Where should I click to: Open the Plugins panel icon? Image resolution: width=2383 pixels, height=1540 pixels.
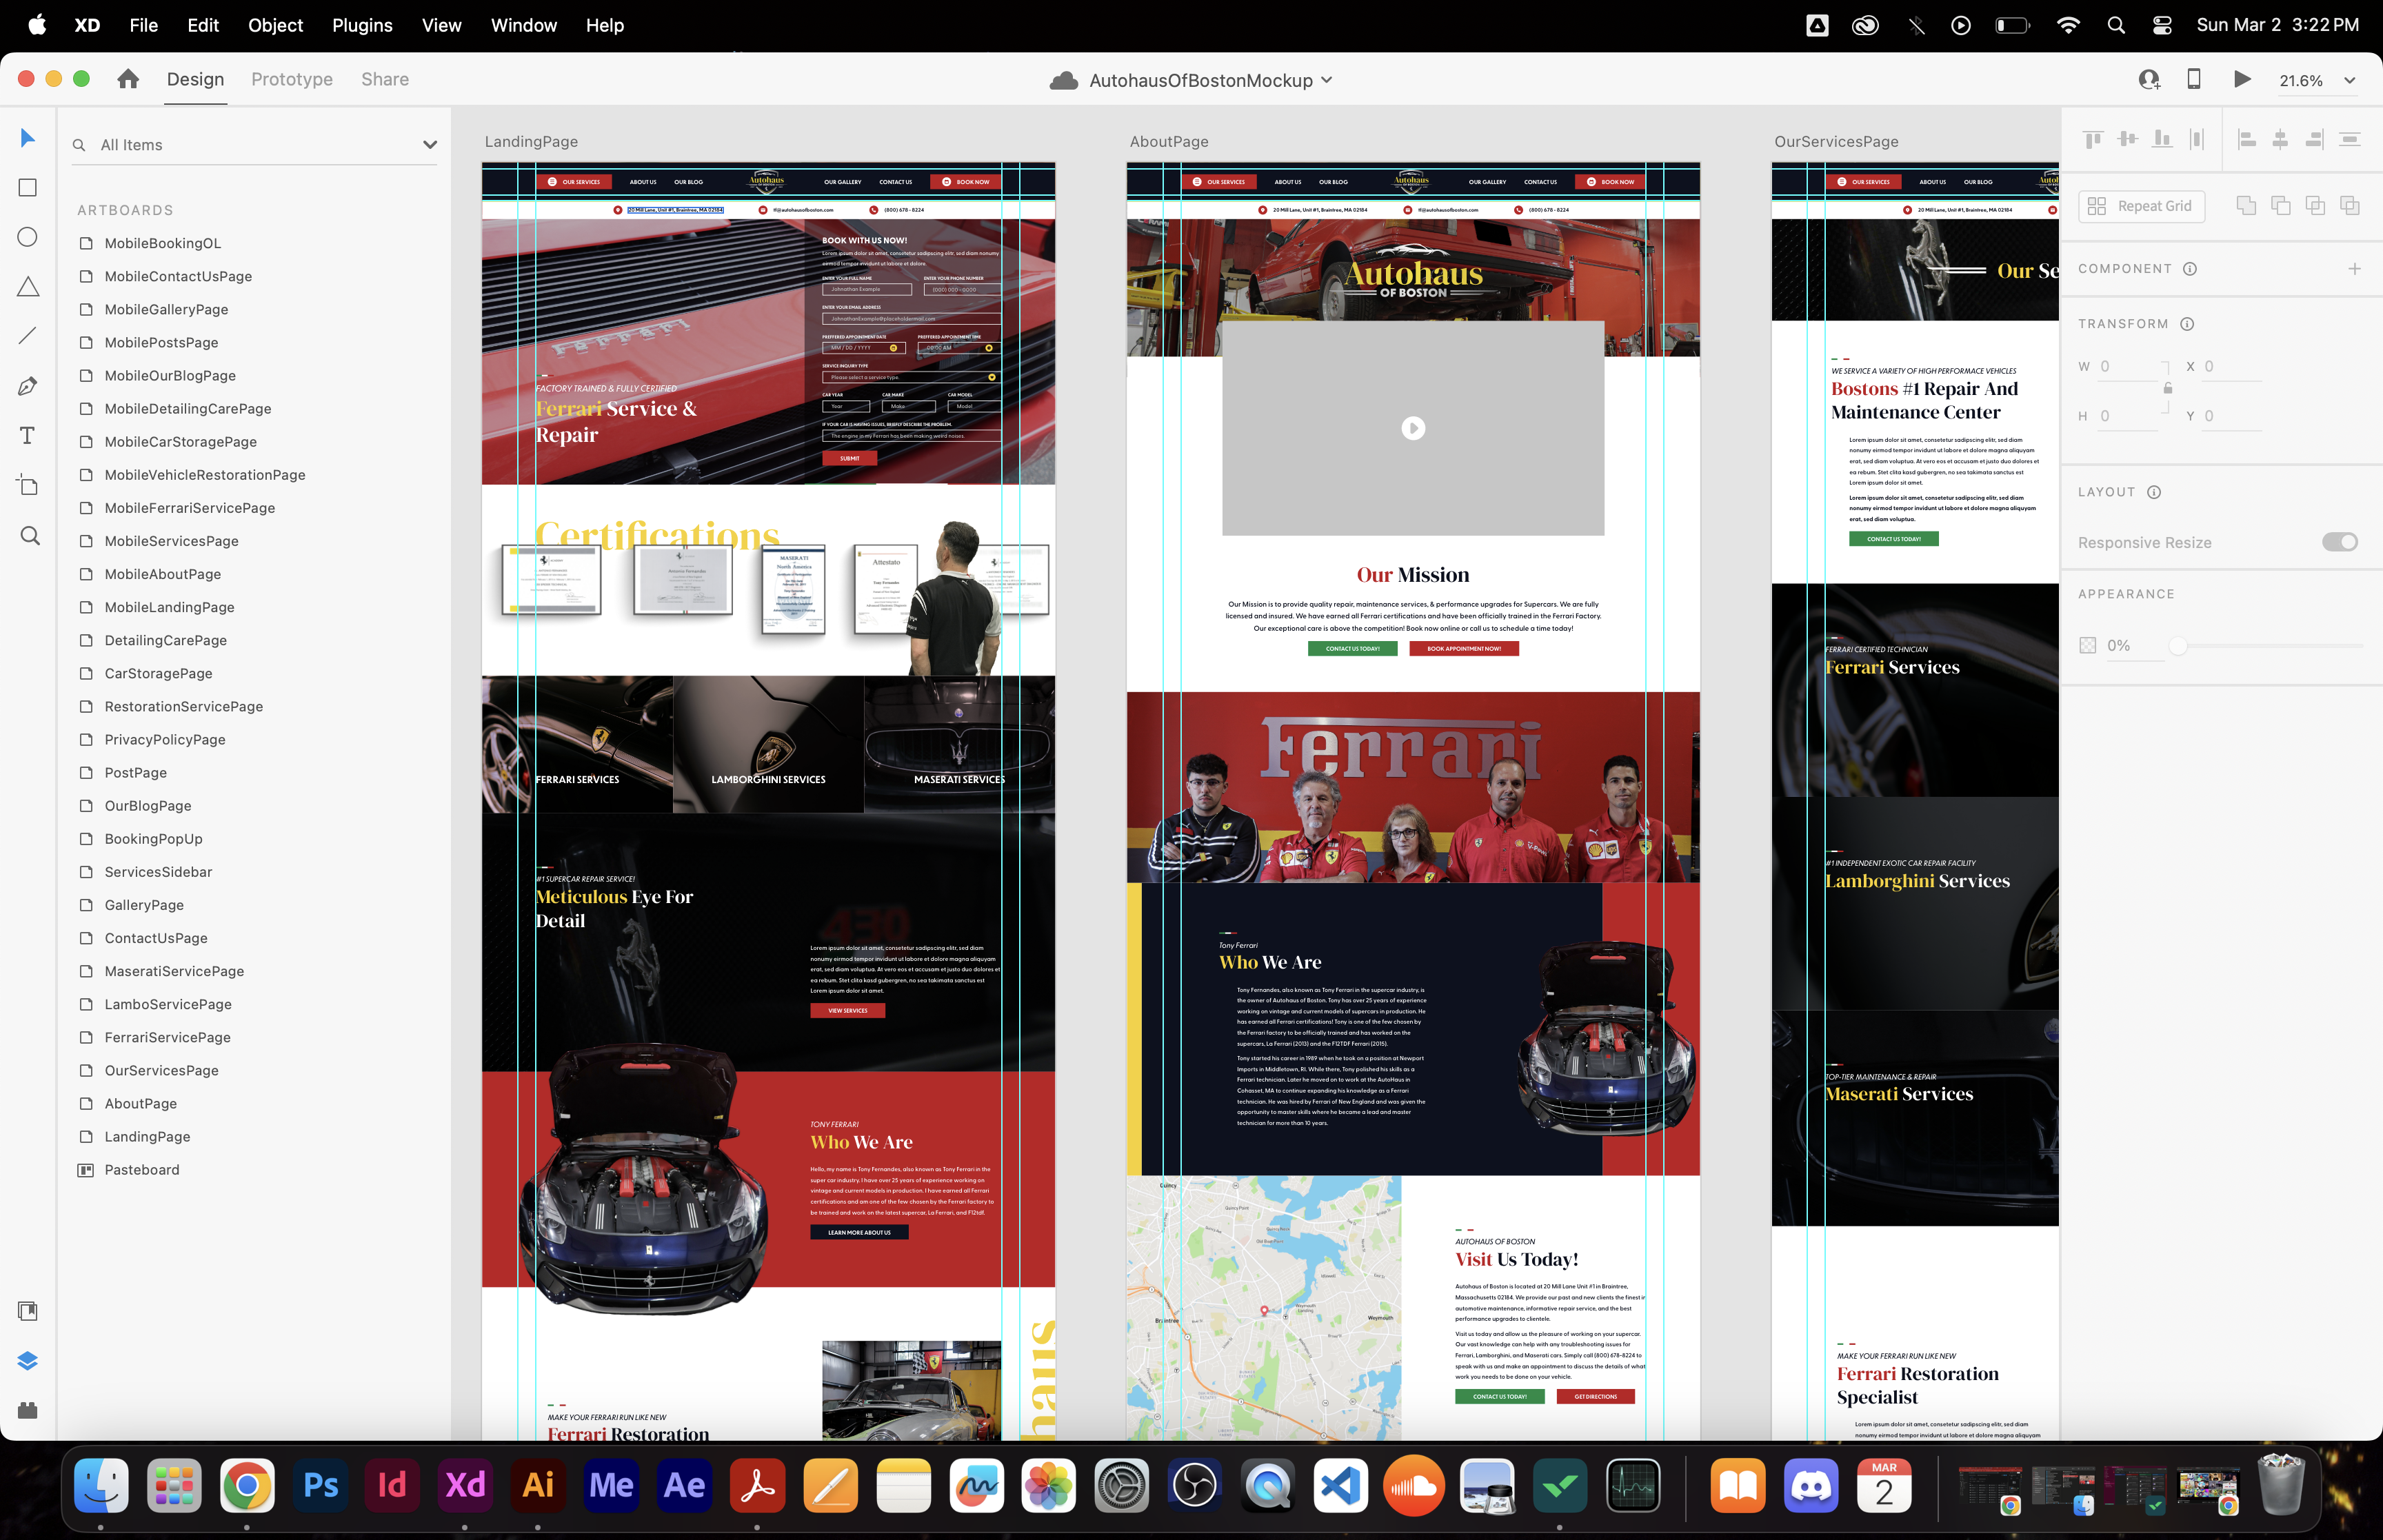click(28, 1410)
